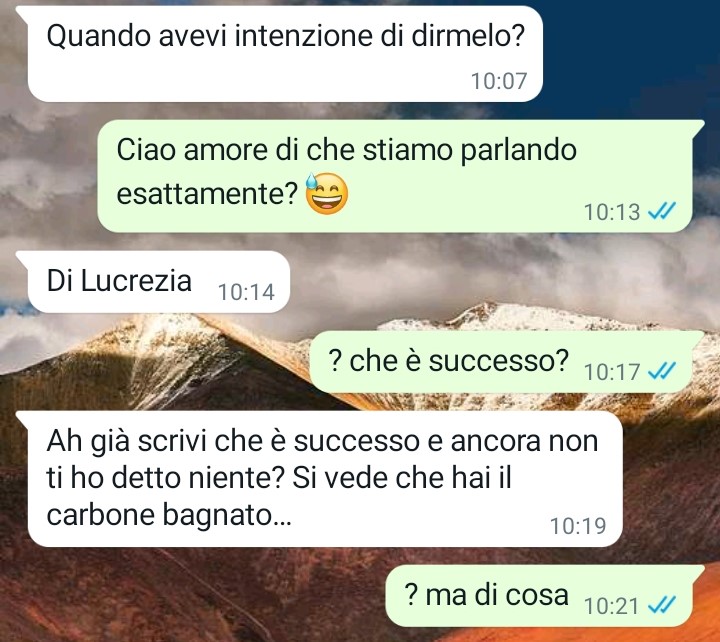Tap the sweat-smile emoji in the message
This screenshot has height=642, width=720.
coord(326,193)
